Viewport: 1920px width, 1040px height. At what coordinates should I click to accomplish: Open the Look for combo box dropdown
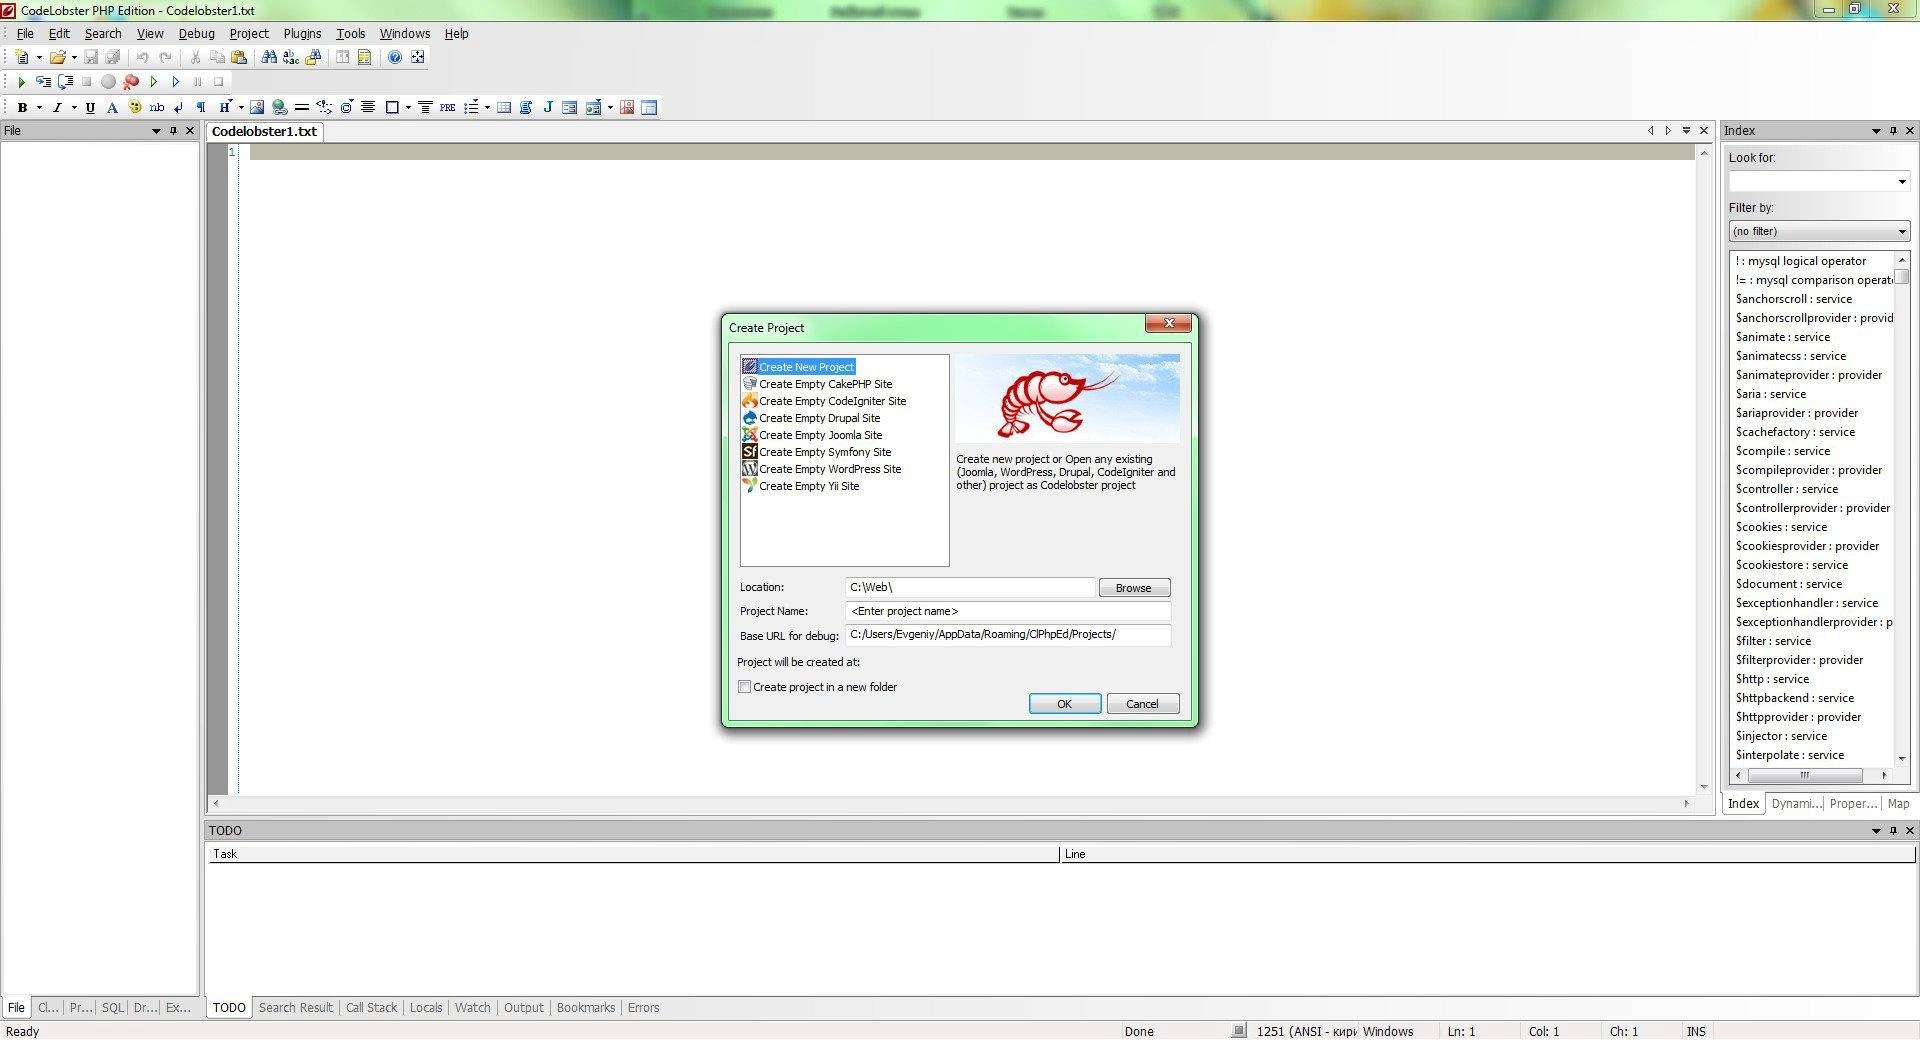coord(1901,182)
